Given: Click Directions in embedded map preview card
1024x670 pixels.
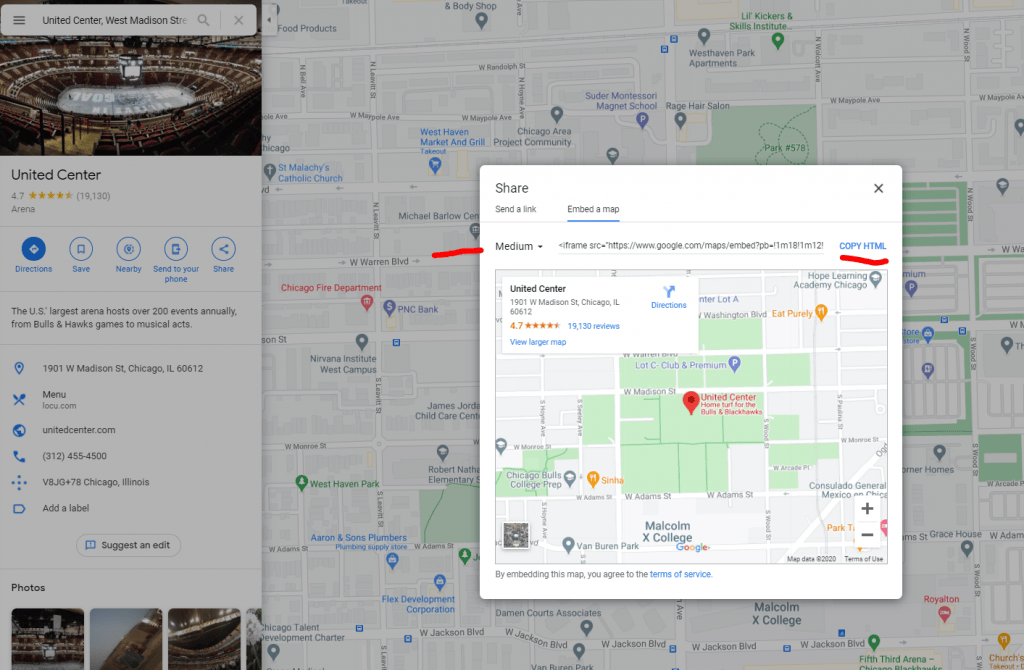Looking at the screenshot, I should [669, 297].
